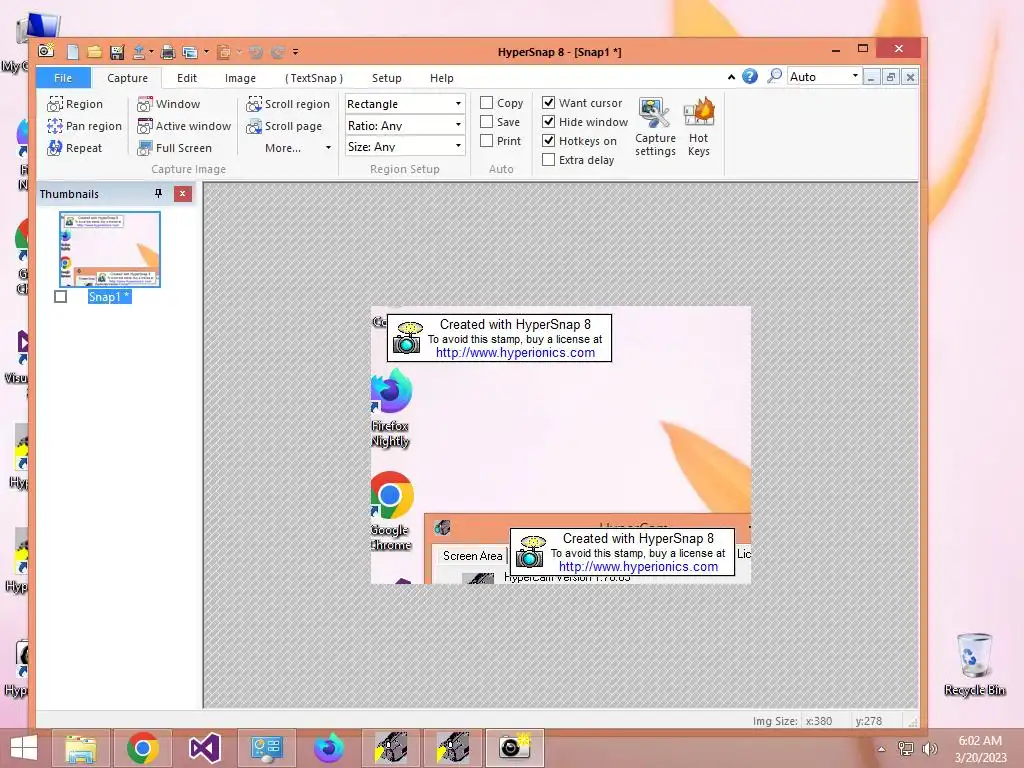1024x768 pixels.
Task: Click the HyperSnap camera app icon
Action: point(46,50)
